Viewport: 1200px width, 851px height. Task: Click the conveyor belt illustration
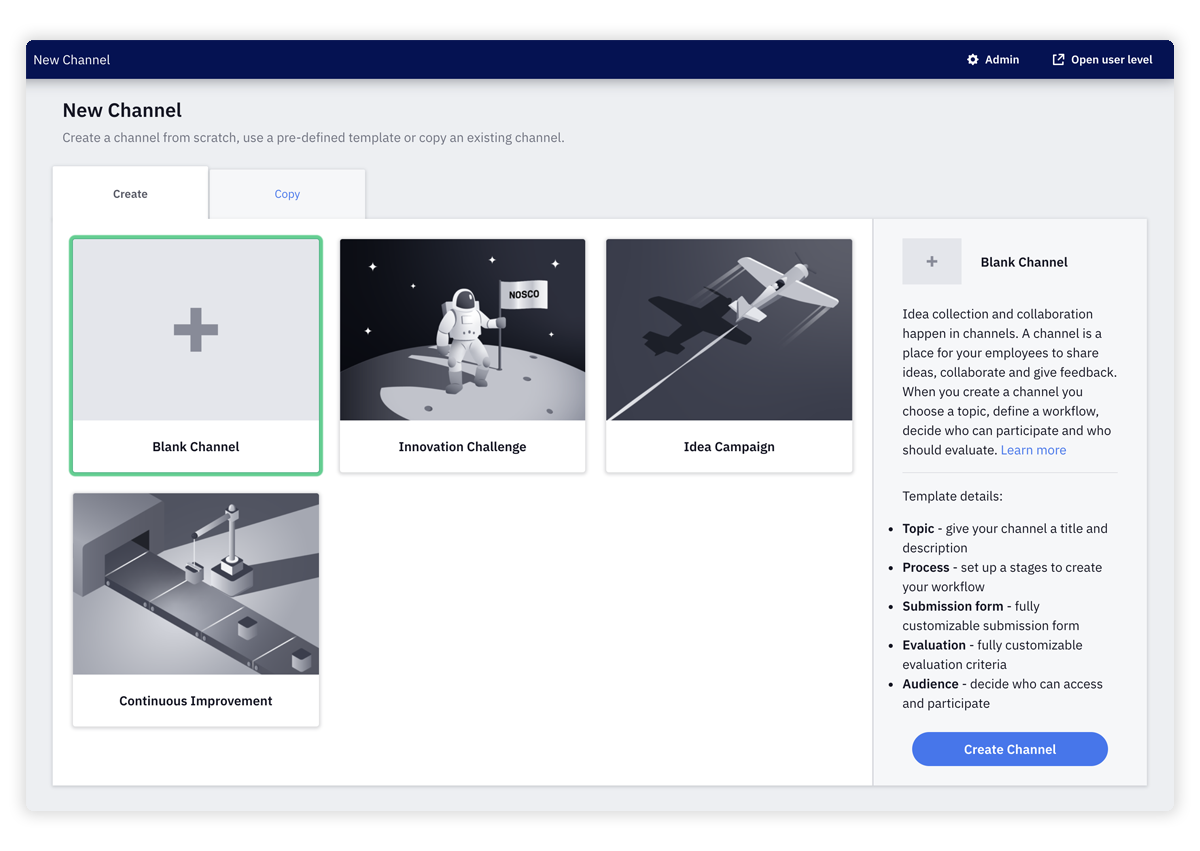pos(196,584)
